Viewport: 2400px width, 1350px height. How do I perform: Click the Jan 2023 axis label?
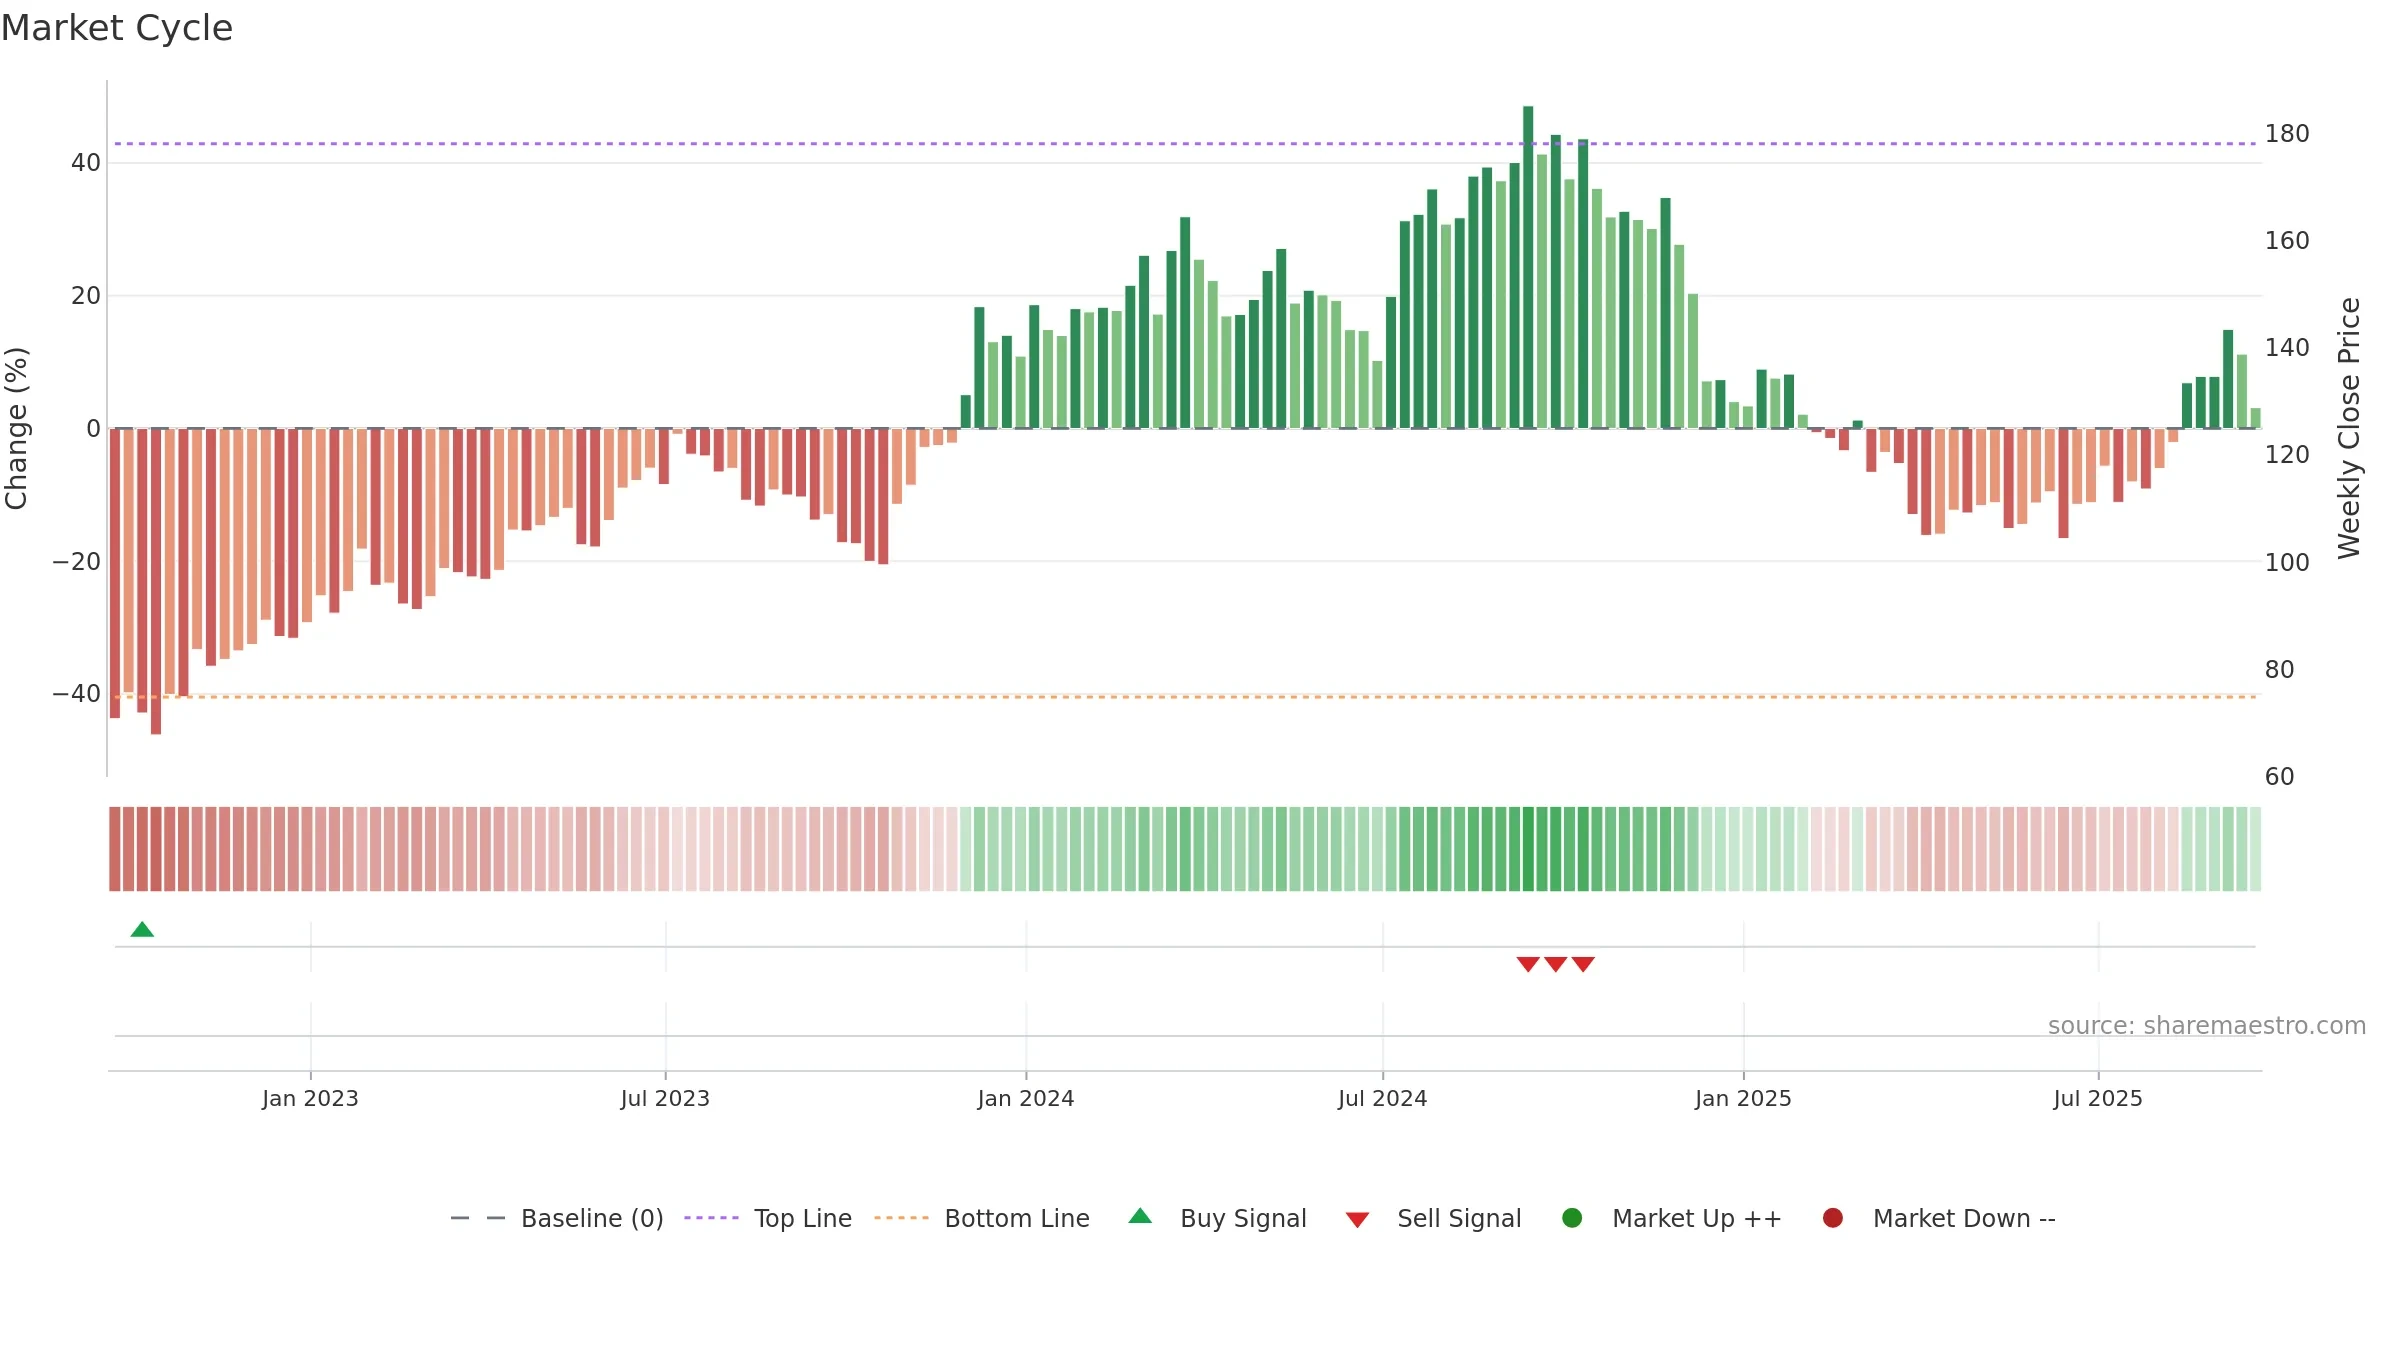point(310,1099)
